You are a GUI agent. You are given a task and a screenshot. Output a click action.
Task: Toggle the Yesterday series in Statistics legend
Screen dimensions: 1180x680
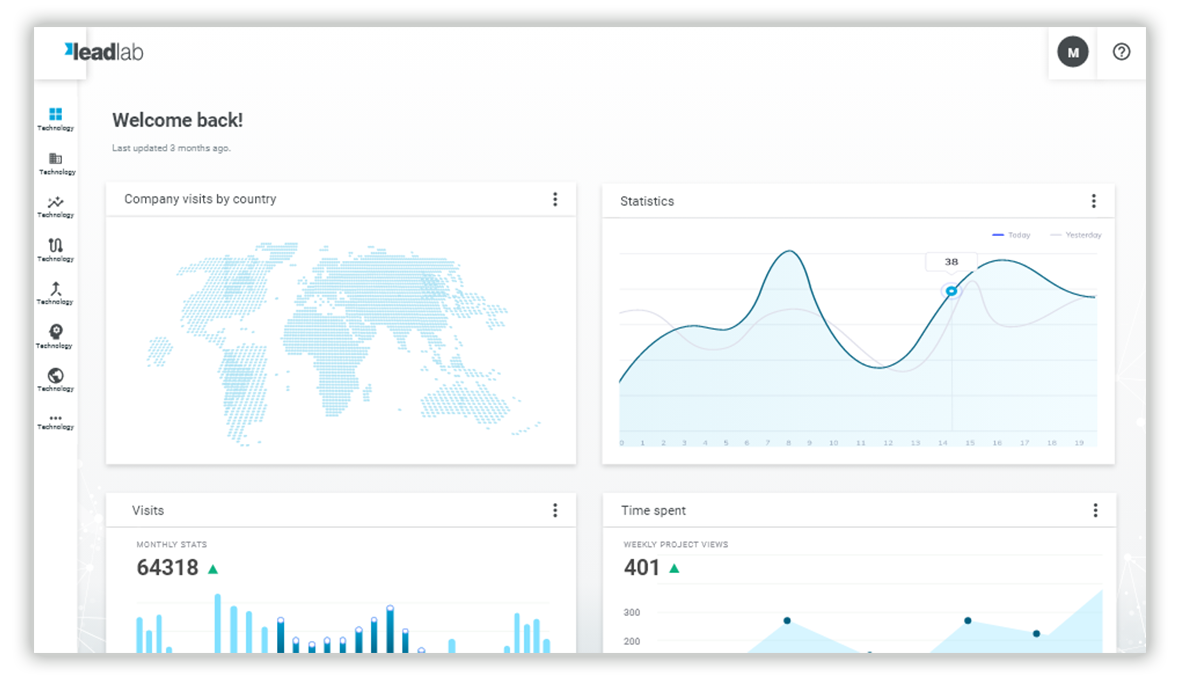[1078, 234]
